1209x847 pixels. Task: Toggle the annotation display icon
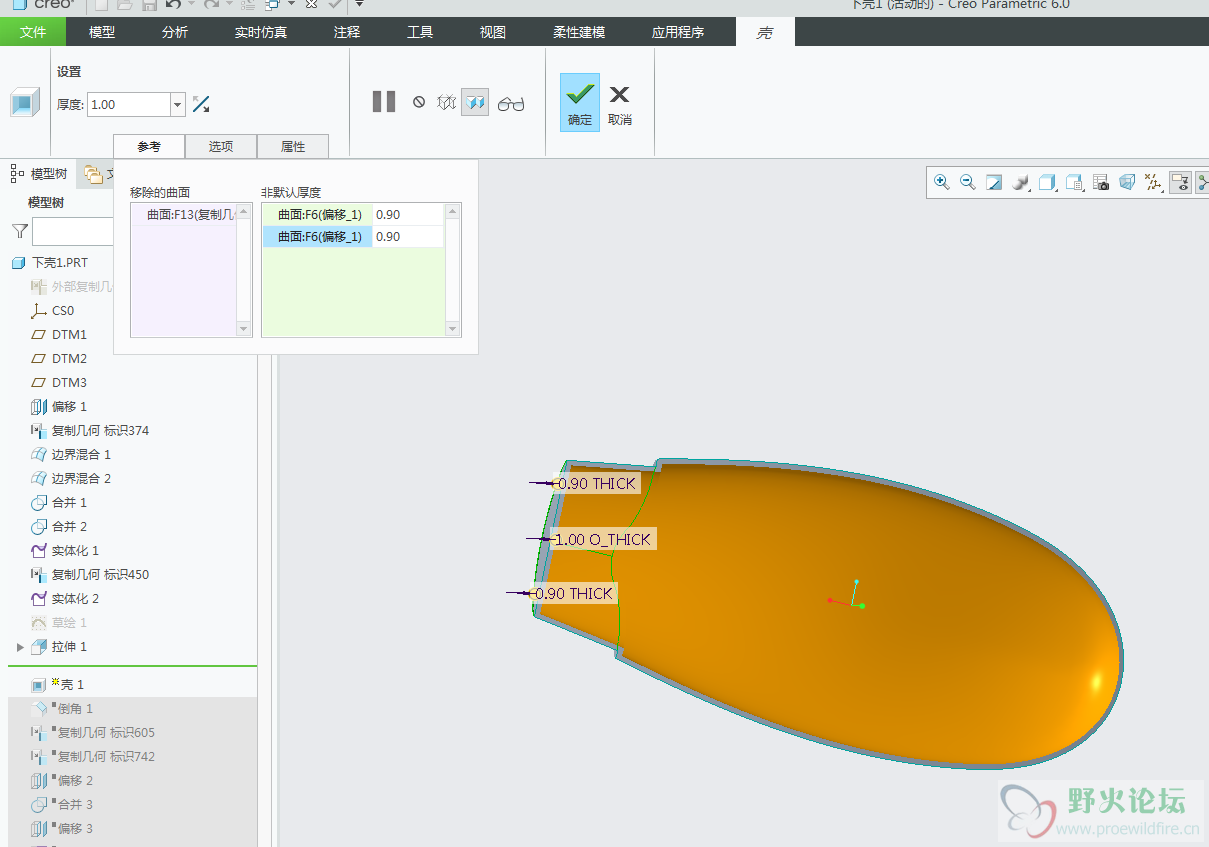click(1180, 182)
